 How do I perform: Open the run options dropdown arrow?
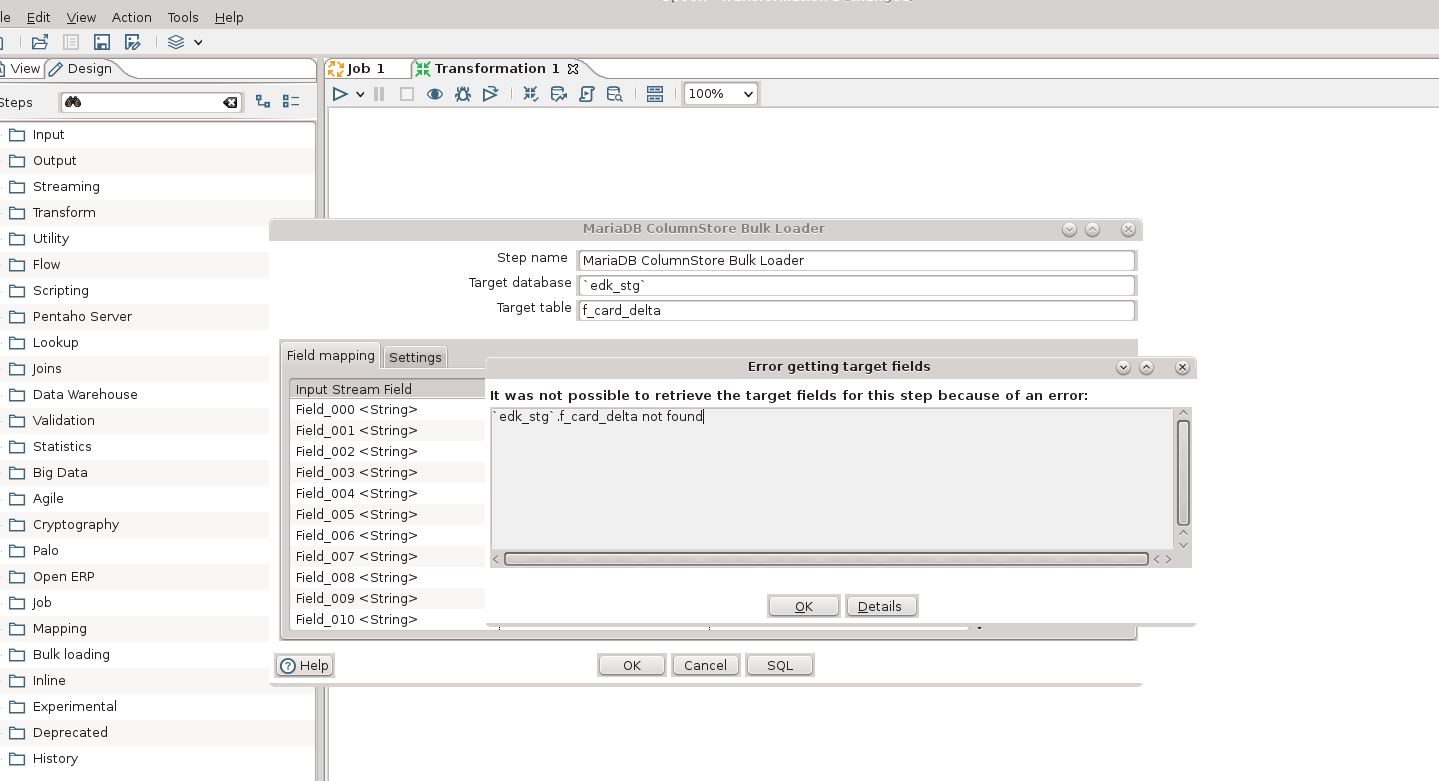360,94
